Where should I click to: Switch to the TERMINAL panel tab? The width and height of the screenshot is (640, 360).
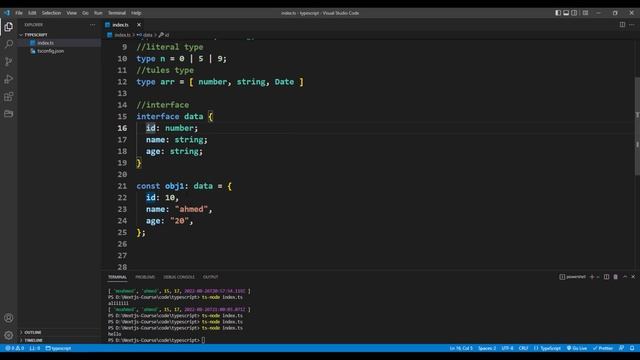(x=118, y=277)
